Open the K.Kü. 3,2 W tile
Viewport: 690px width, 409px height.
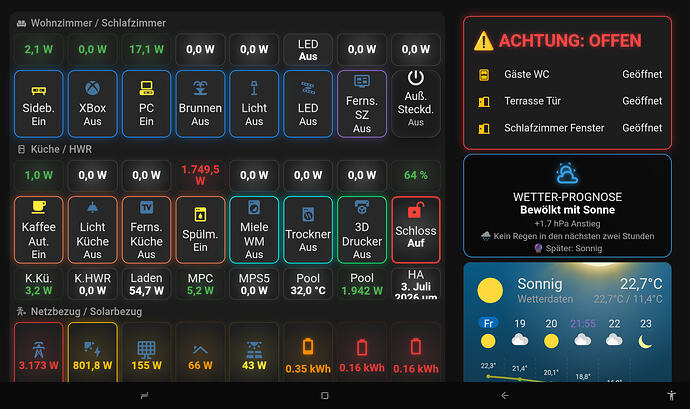(x=39, y=284)
